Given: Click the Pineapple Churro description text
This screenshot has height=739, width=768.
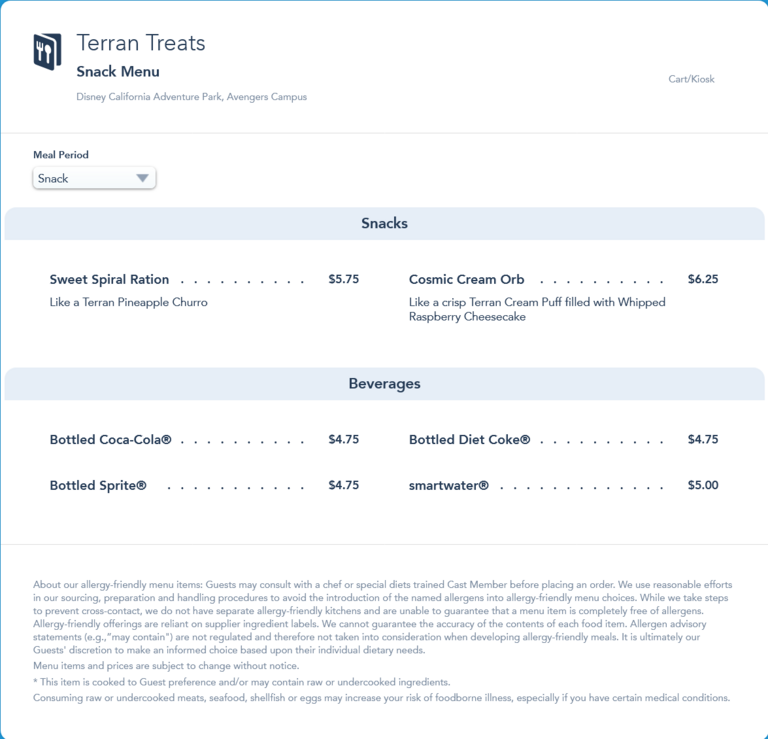Looking at the screenshot, I should click(128, 302).
